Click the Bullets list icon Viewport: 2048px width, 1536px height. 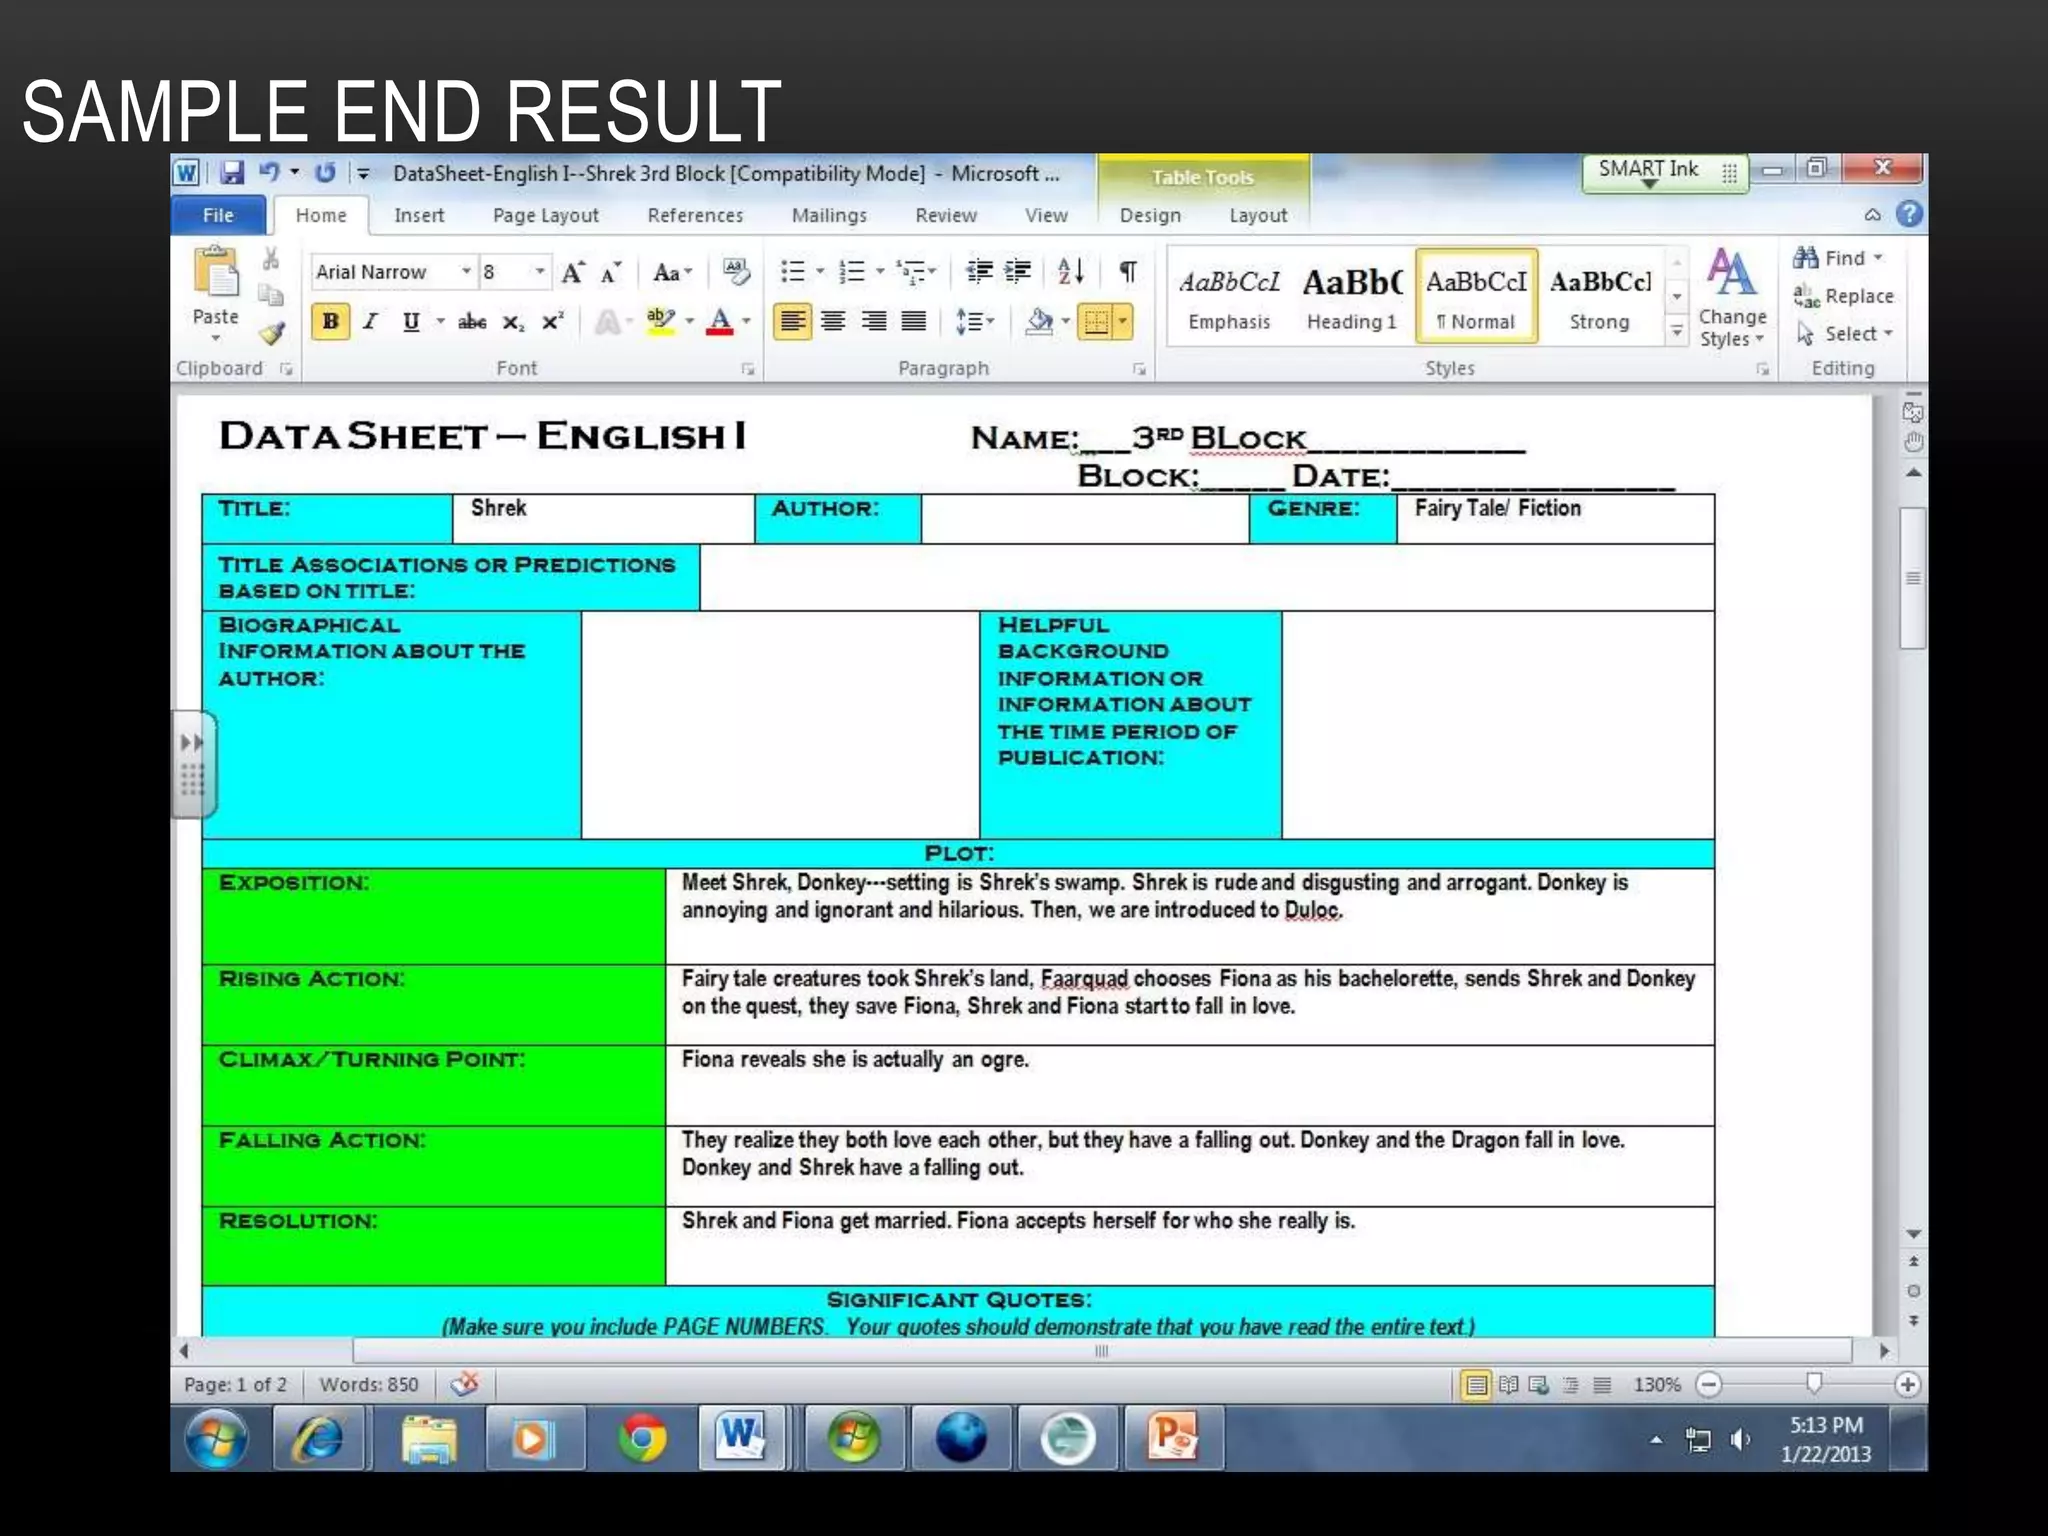[x=792, y=271]
